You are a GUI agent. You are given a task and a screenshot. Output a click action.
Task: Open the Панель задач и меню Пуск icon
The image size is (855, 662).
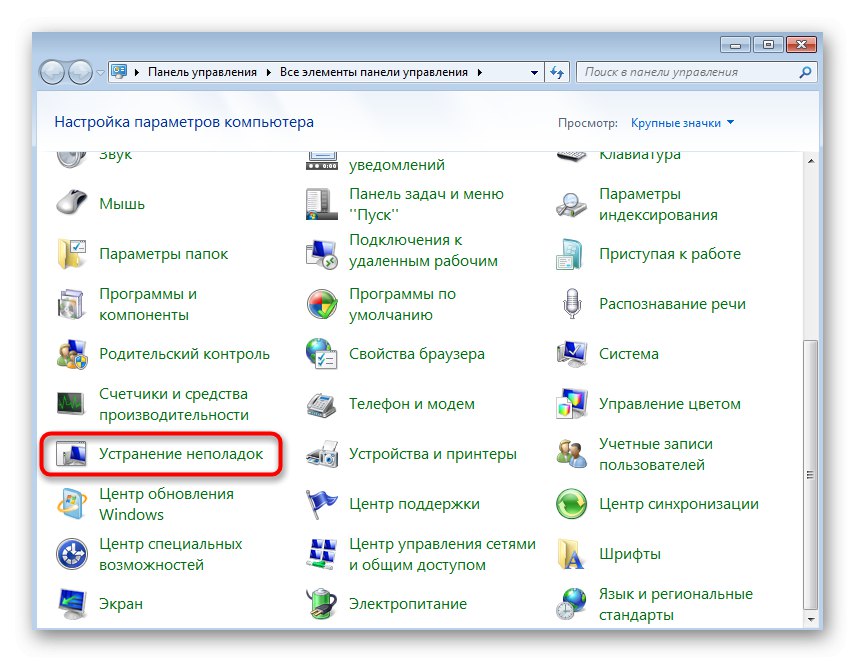[x=322, y=204]
